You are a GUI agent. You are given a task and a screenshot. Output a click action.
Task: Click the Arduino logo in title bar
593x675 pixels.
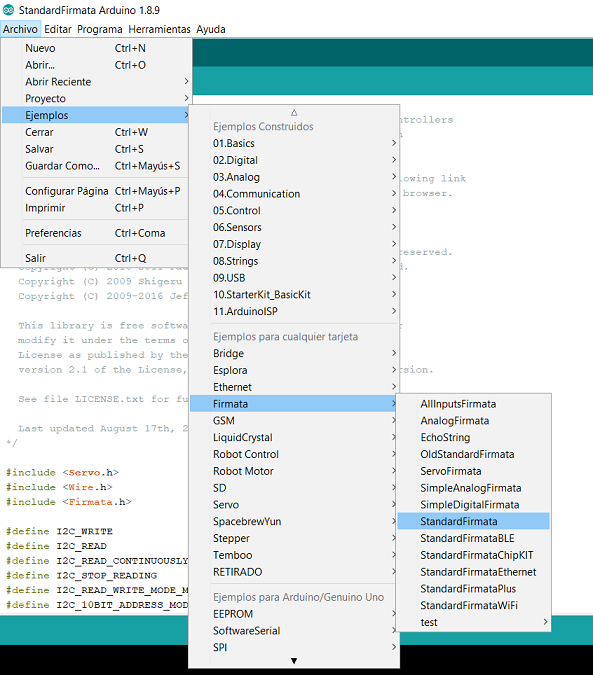click(x=8, y=10)
